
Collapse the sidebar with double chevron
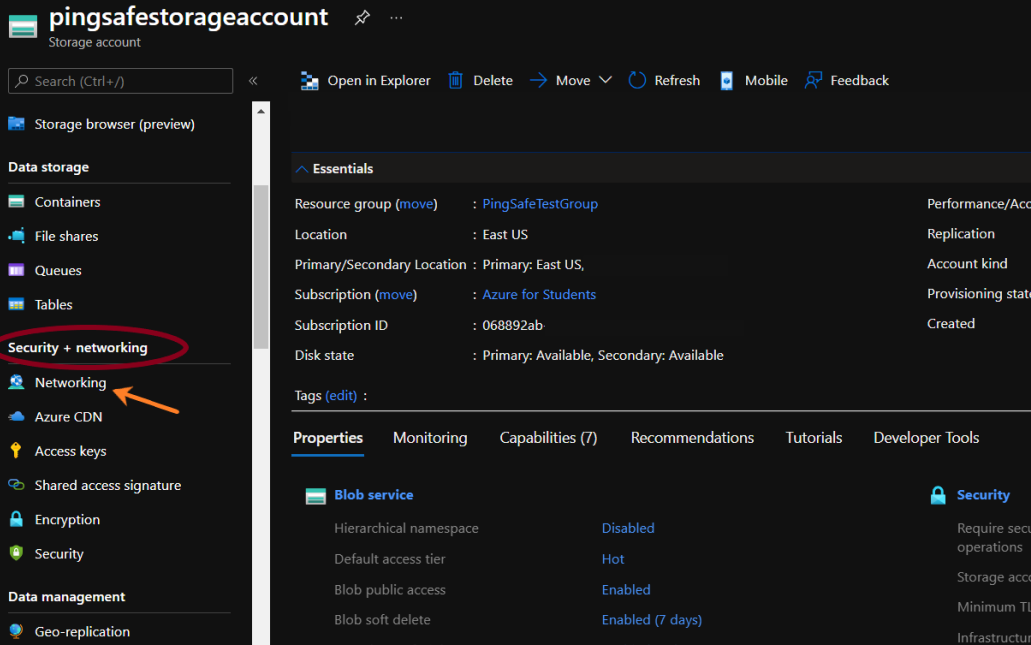253,81
